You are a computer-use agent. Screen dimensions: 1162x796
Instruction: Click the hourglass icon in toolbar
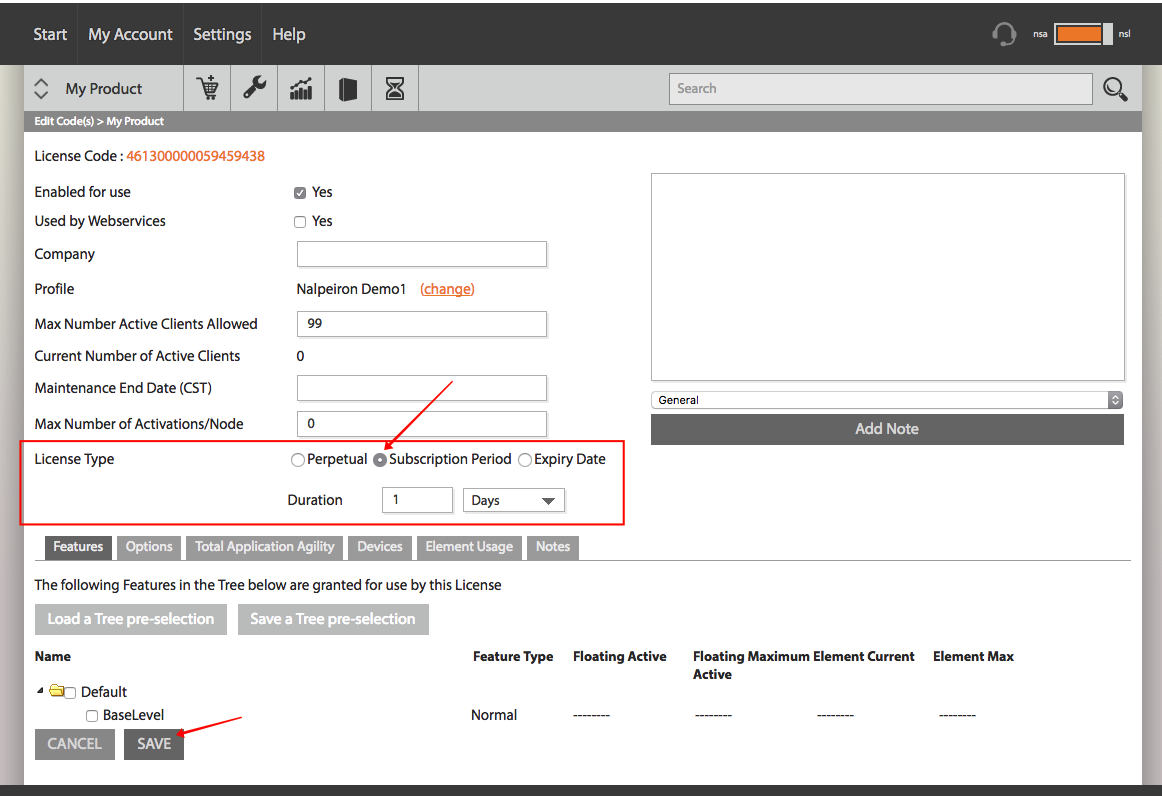[395, 89]
